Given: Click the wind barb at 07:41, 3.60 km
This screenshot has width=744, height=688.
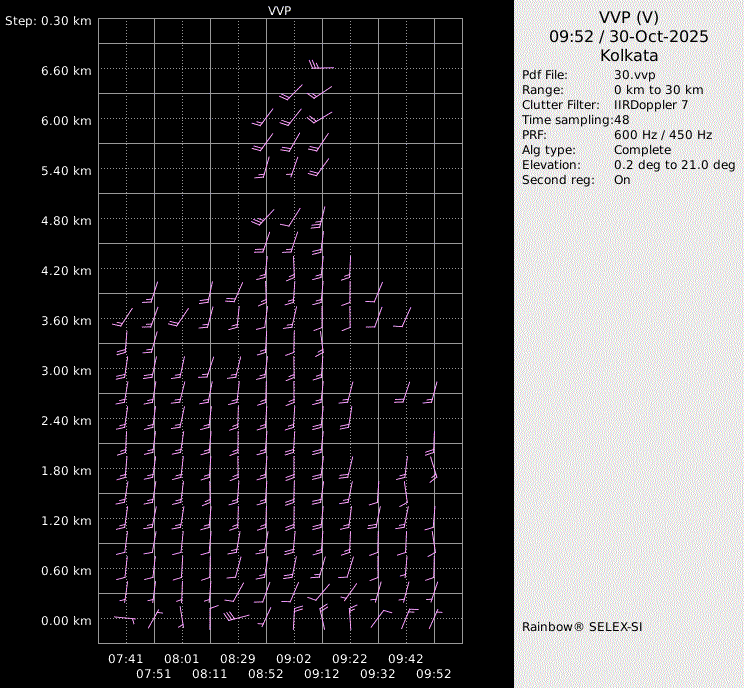Looking at the screenshot, I should point(122,318).
